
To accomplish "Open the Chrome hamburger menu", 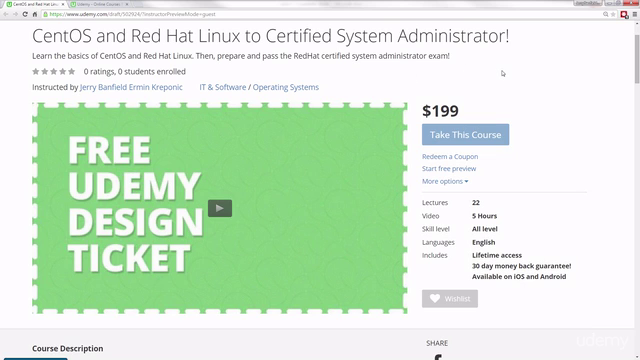I will (635, 14).
